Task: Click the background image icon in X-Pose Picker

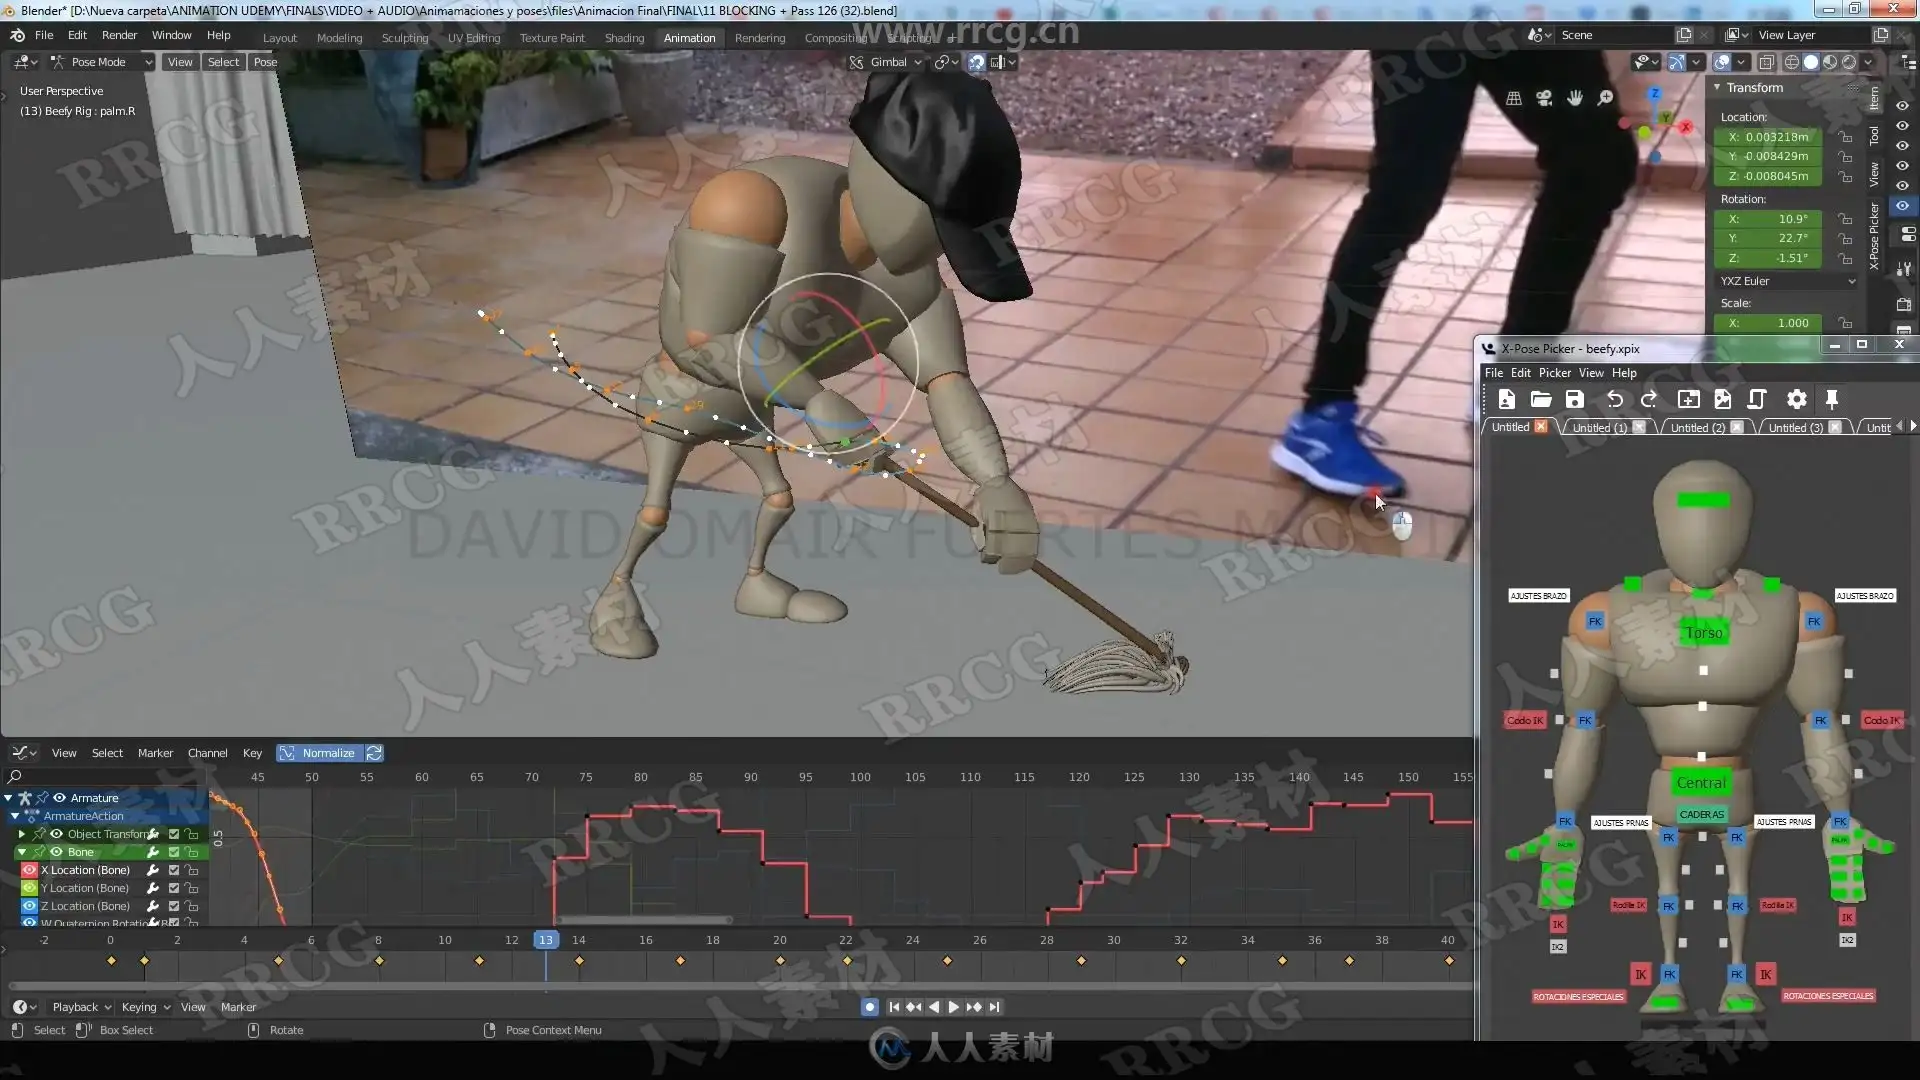Action: [x=1723, y=400]
